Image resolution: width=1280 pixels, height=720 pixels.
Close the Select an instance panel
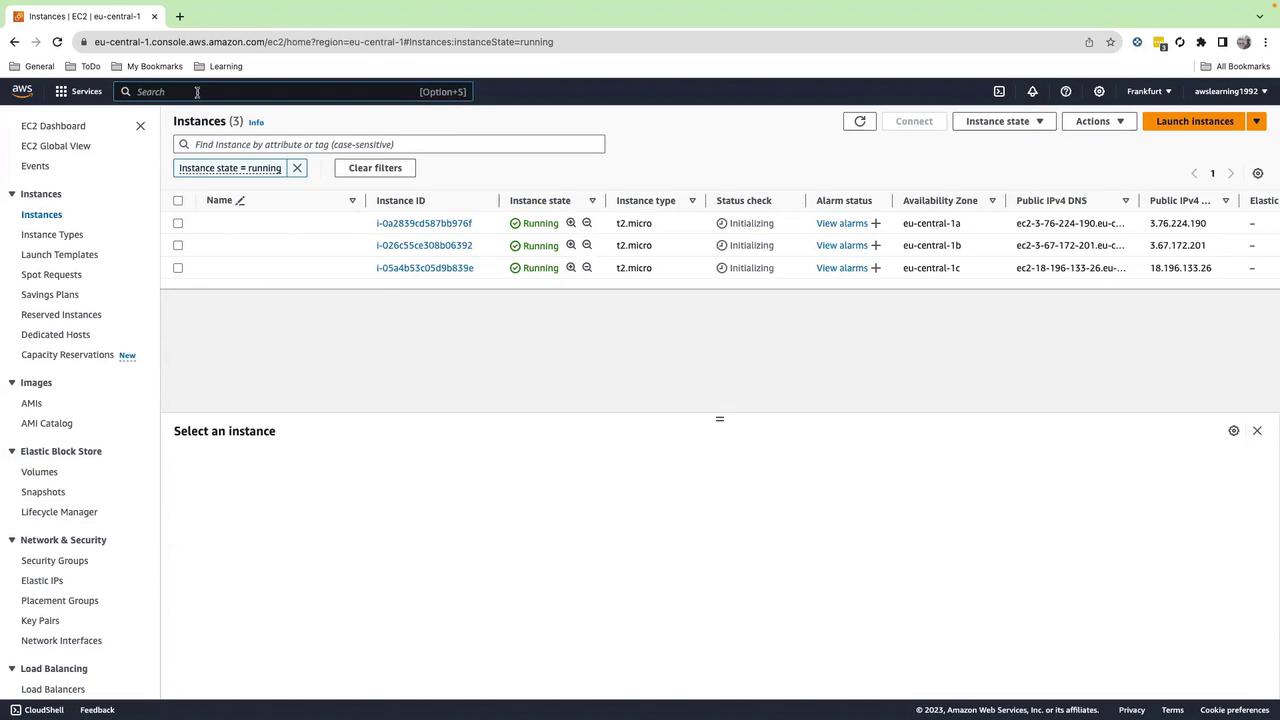(1257, 431)
